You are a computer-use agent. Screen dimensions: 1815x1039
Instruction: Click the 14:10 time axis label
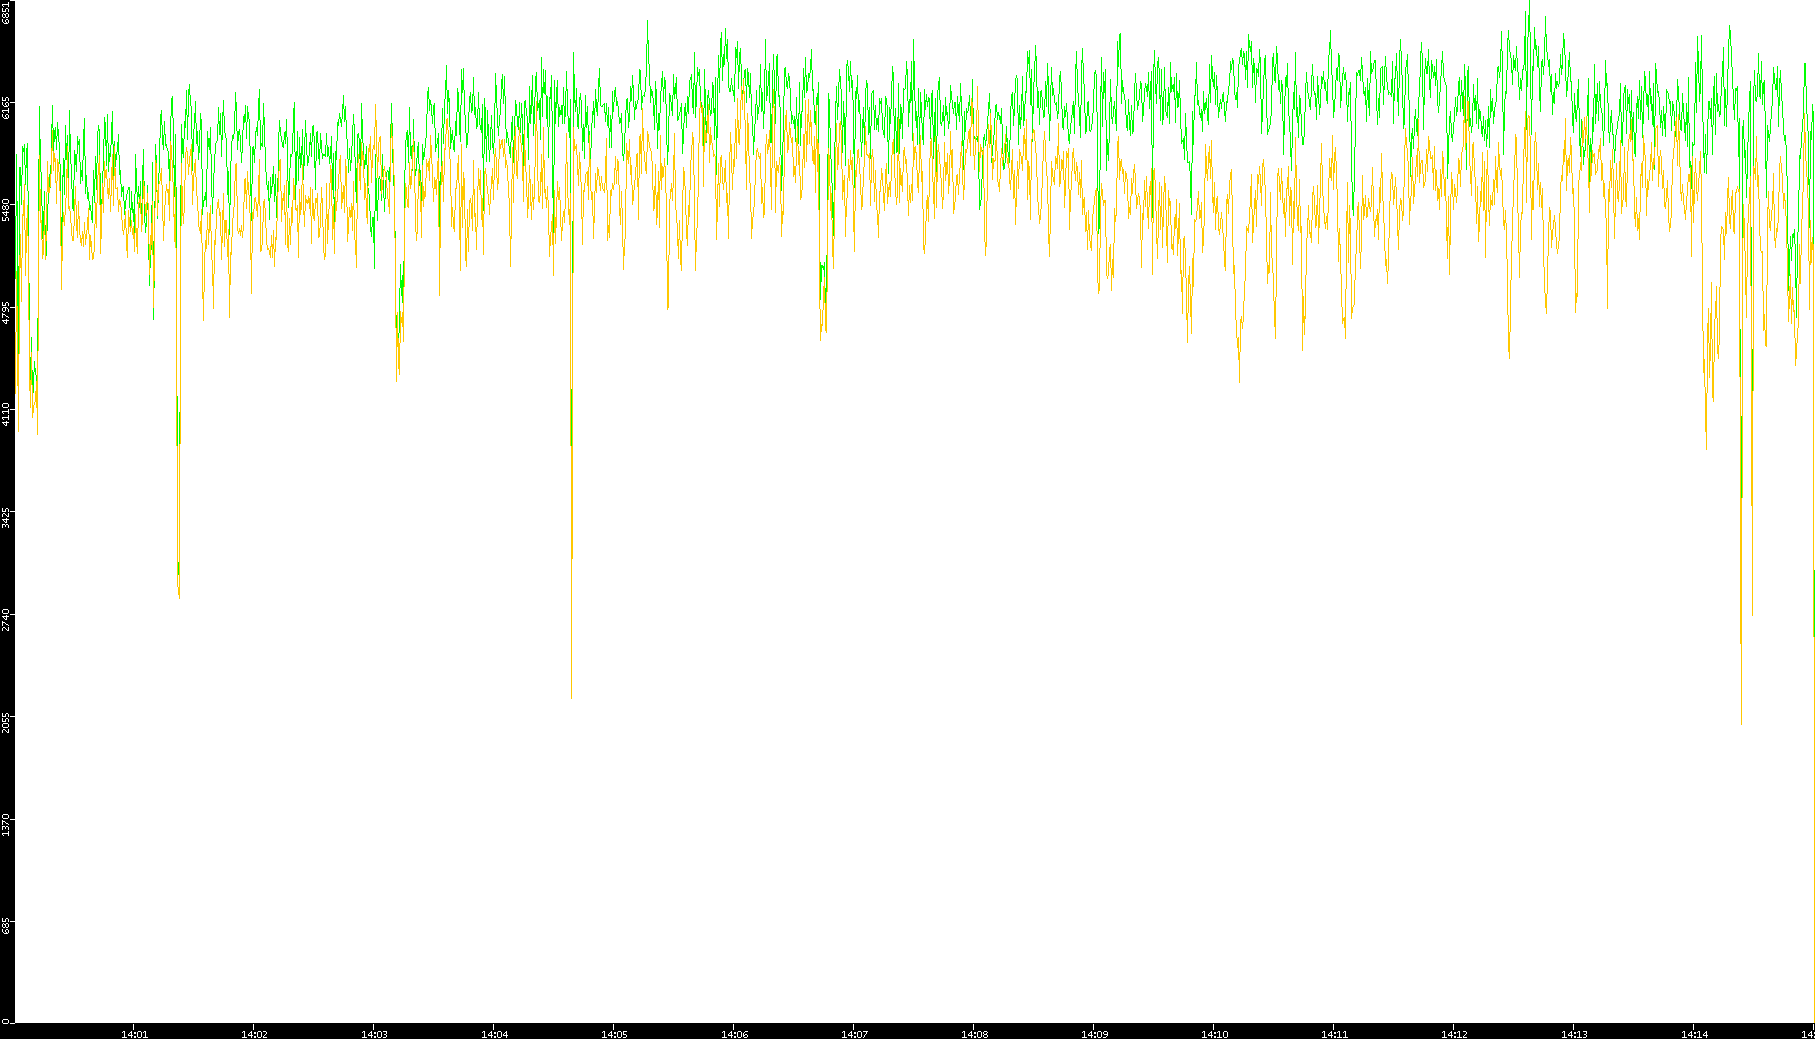(1214, 1033)
